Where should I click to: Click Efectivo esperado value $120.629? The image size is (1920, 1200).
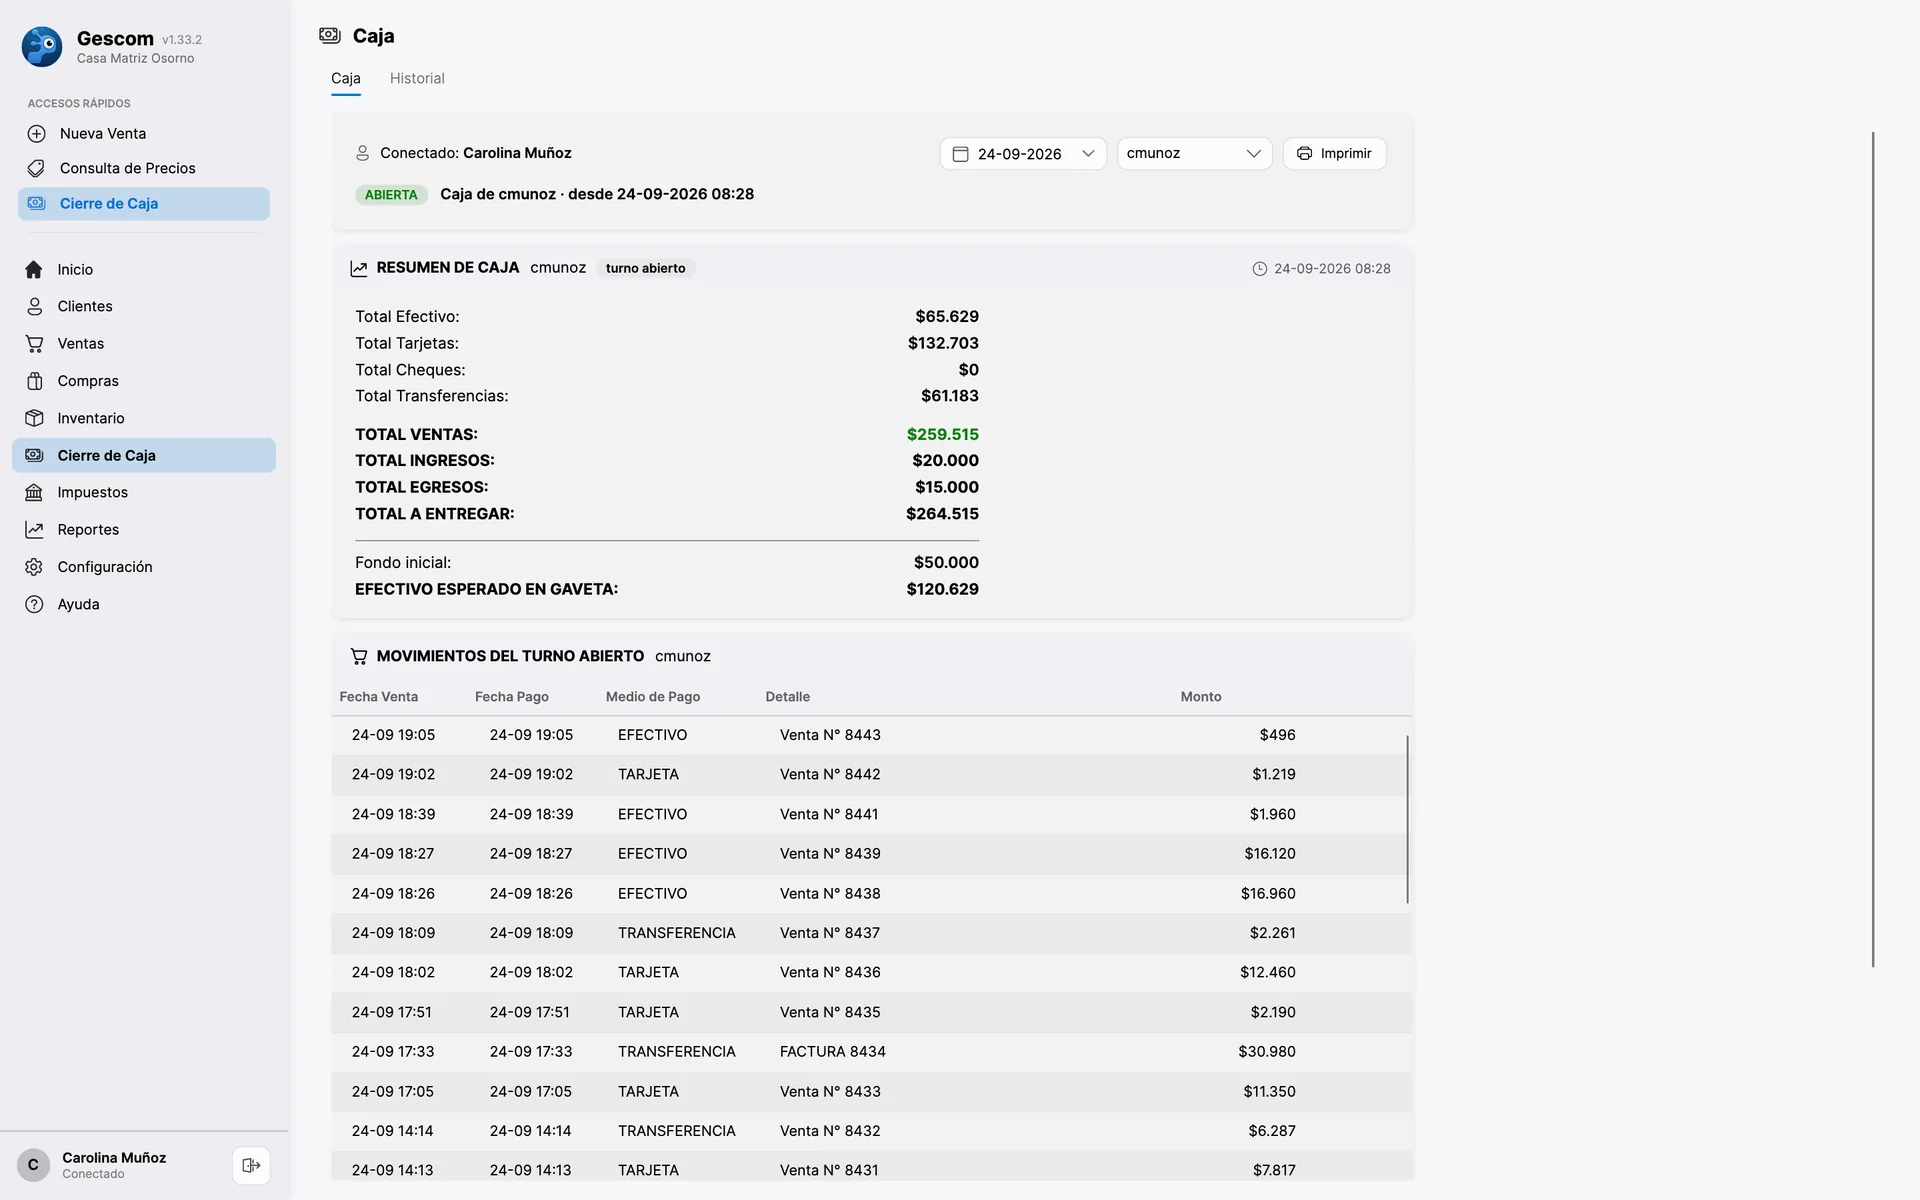click(942, 589)
